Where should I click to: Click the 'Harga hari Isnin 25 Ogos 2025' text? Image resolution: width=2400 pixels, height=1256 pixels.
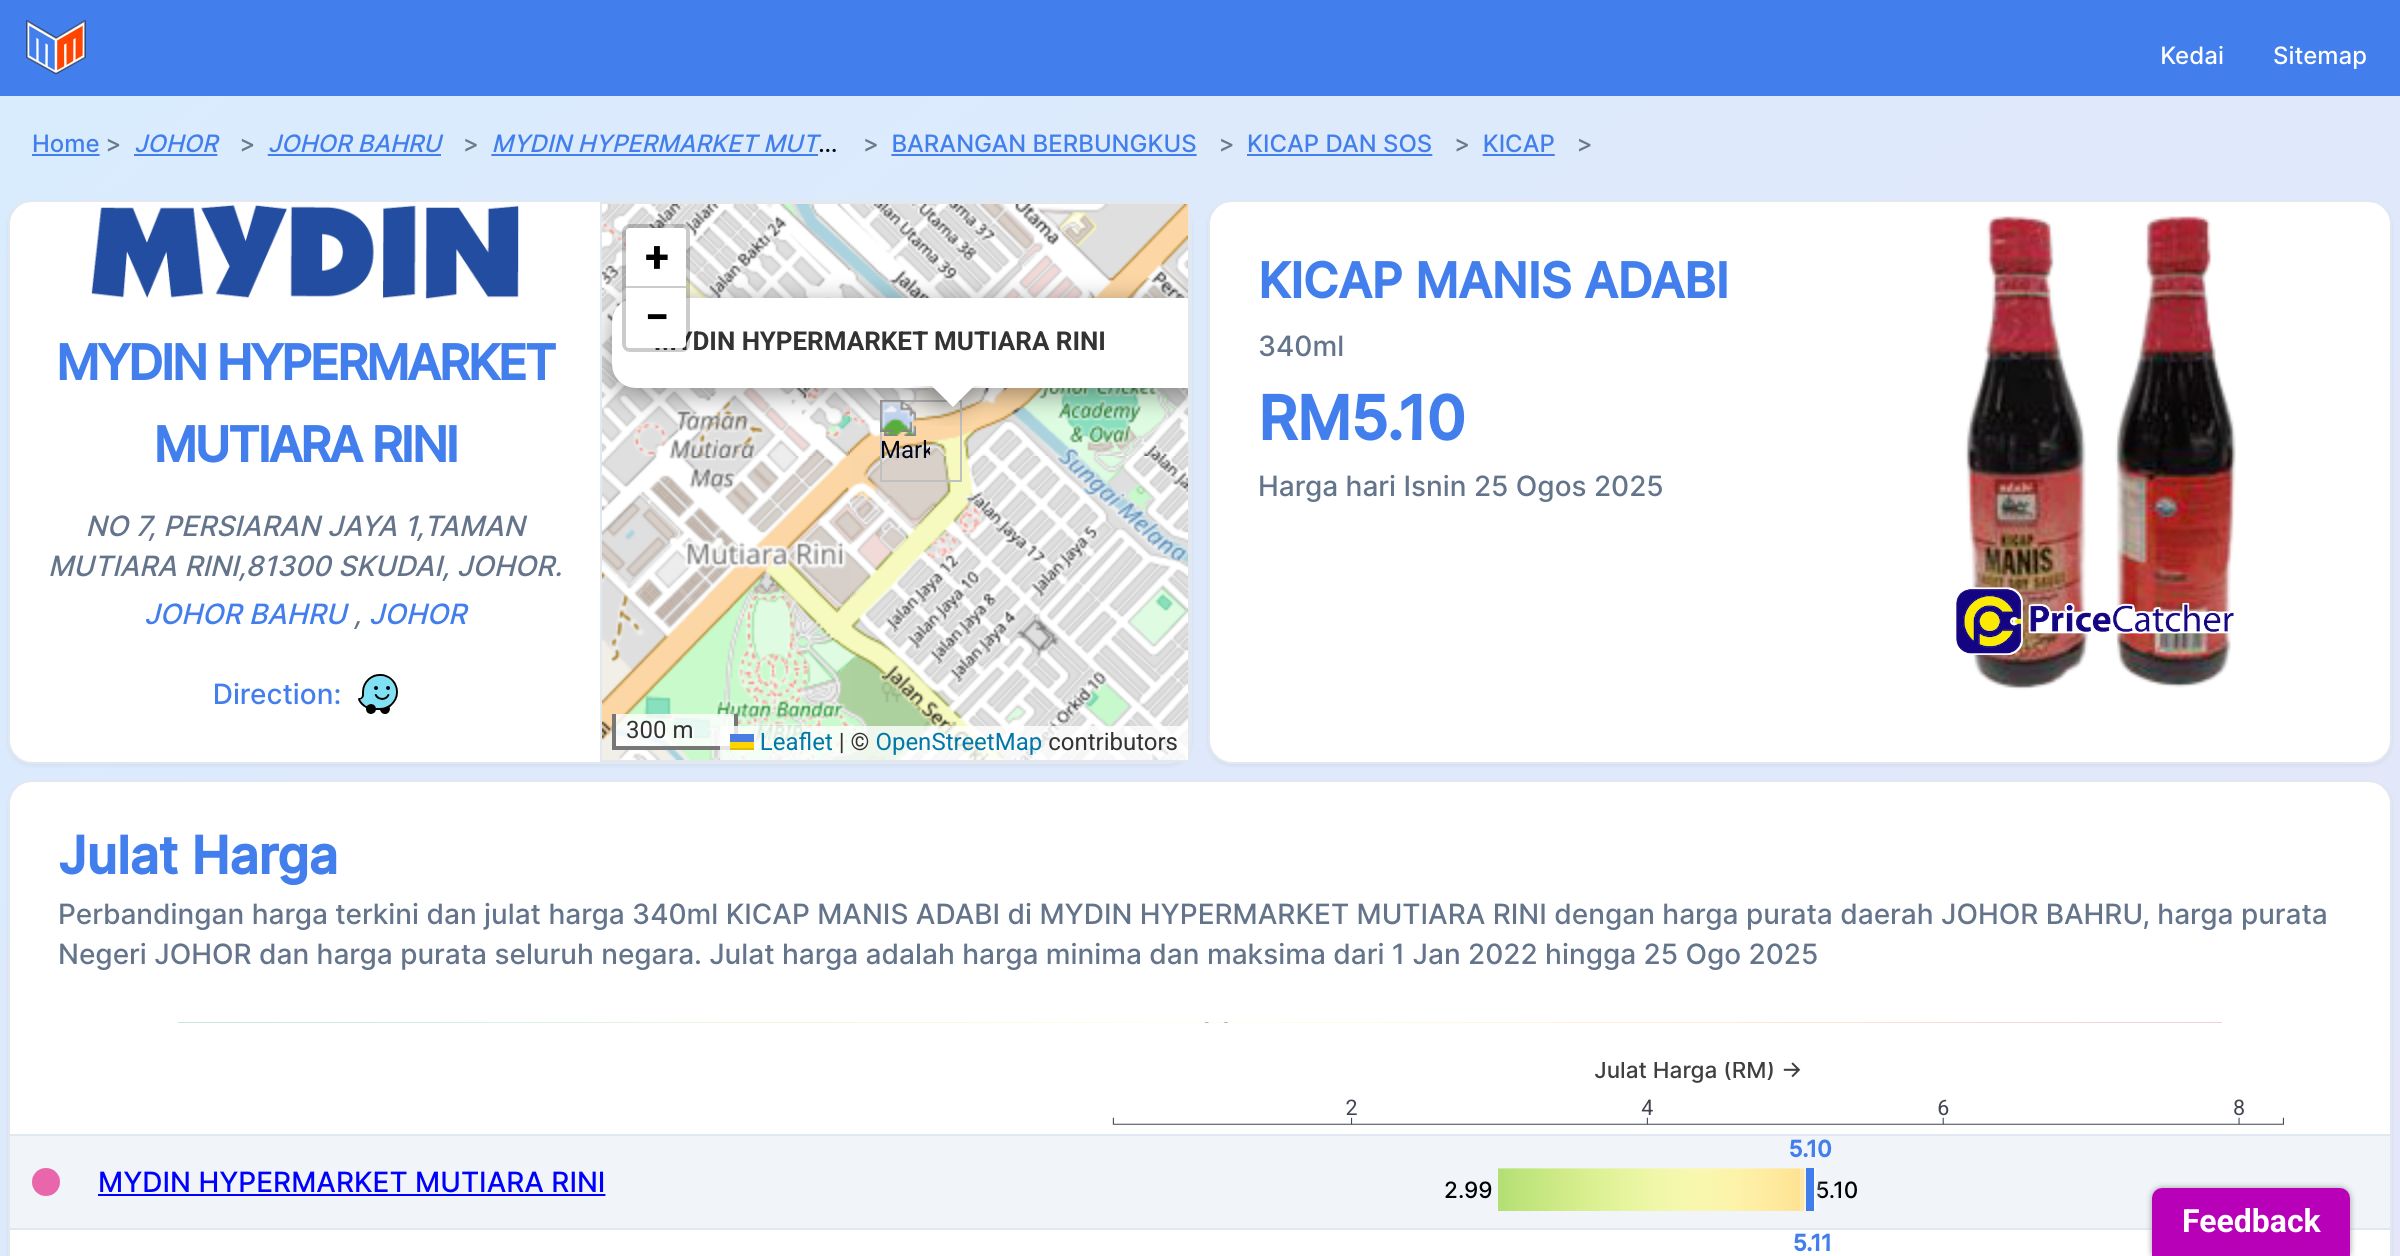pyautogui.click(x=1460, y=486)
